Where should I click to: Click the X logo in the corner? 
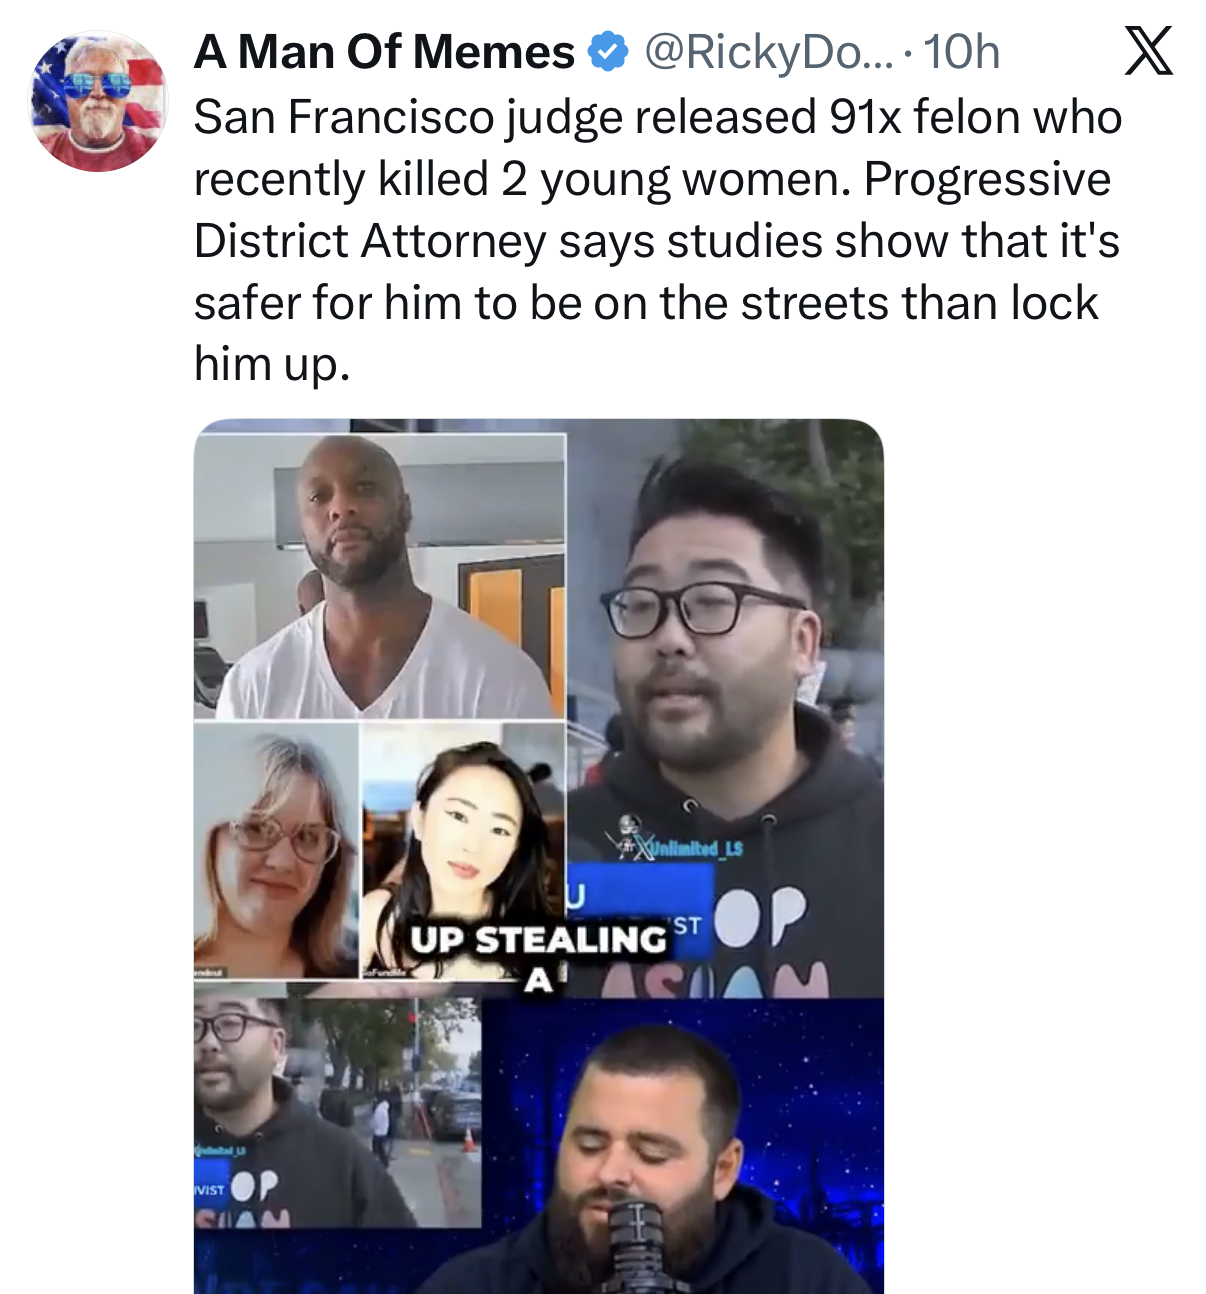[1149, 51]
